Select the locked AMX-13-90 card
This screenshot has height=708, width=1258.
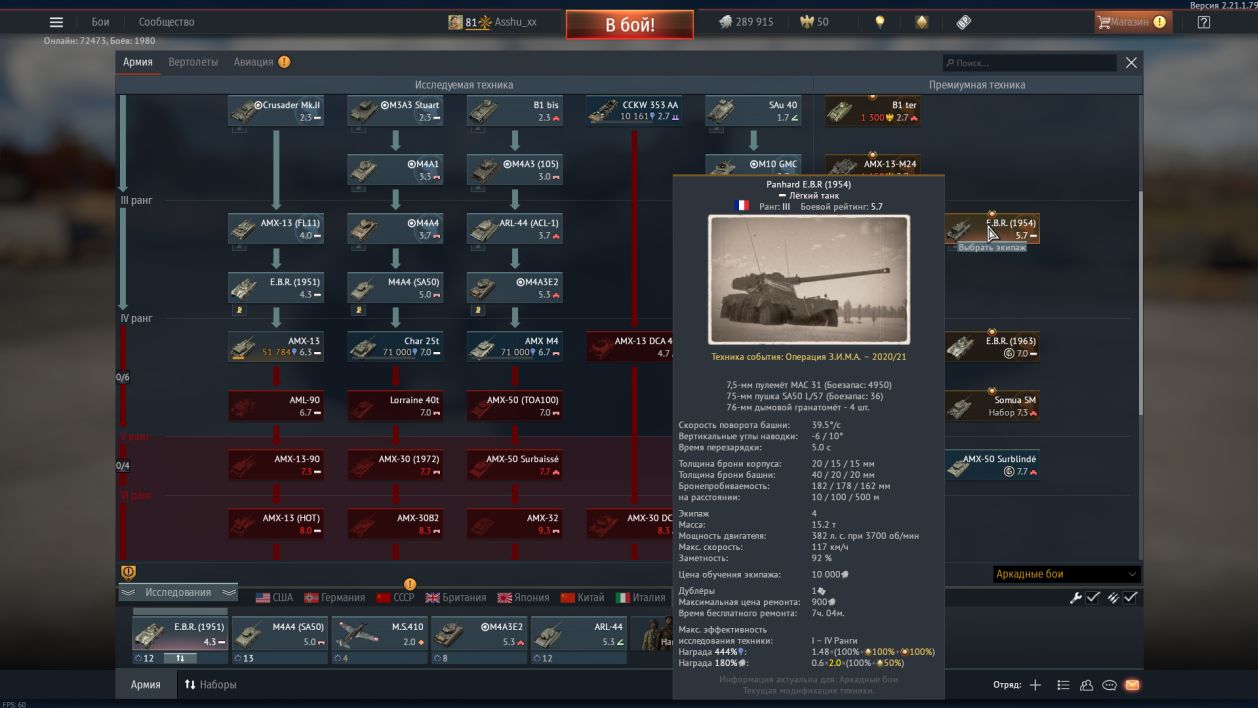(x=276, y=464)
